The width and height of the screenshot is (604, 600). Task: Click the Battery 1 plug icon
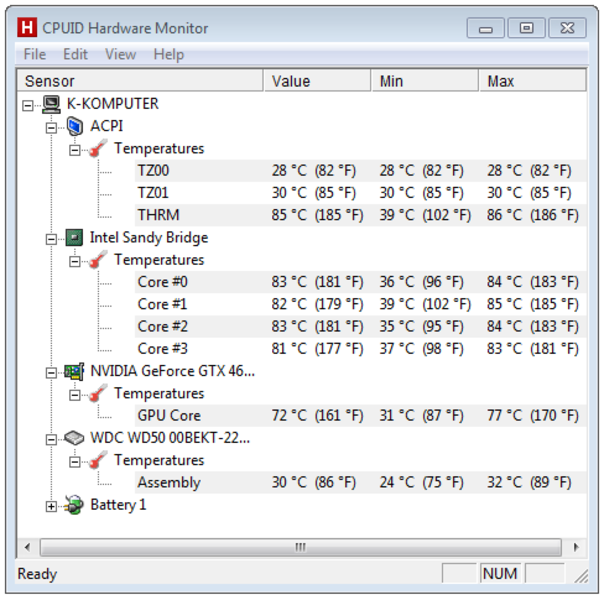tap(74, 505)
